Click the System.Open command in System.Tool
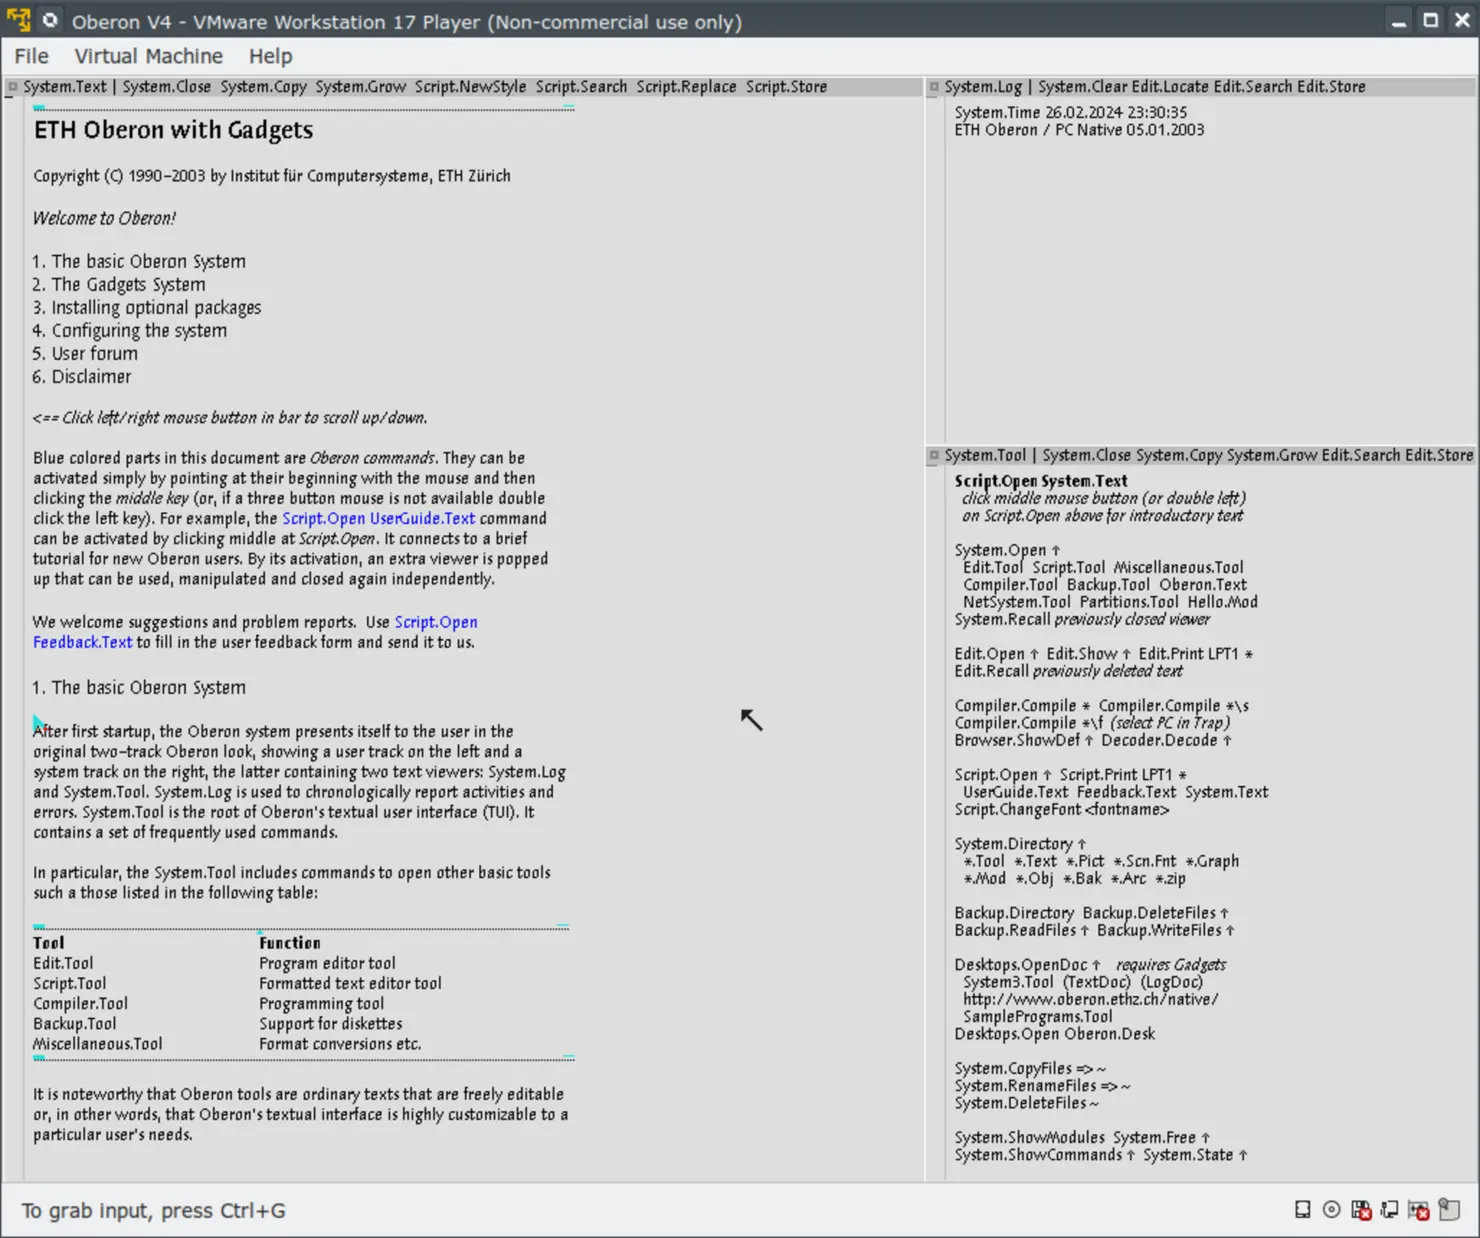Image resolution: width=1480 pixels, height=1238 pixels. [x=1000, y=550]
